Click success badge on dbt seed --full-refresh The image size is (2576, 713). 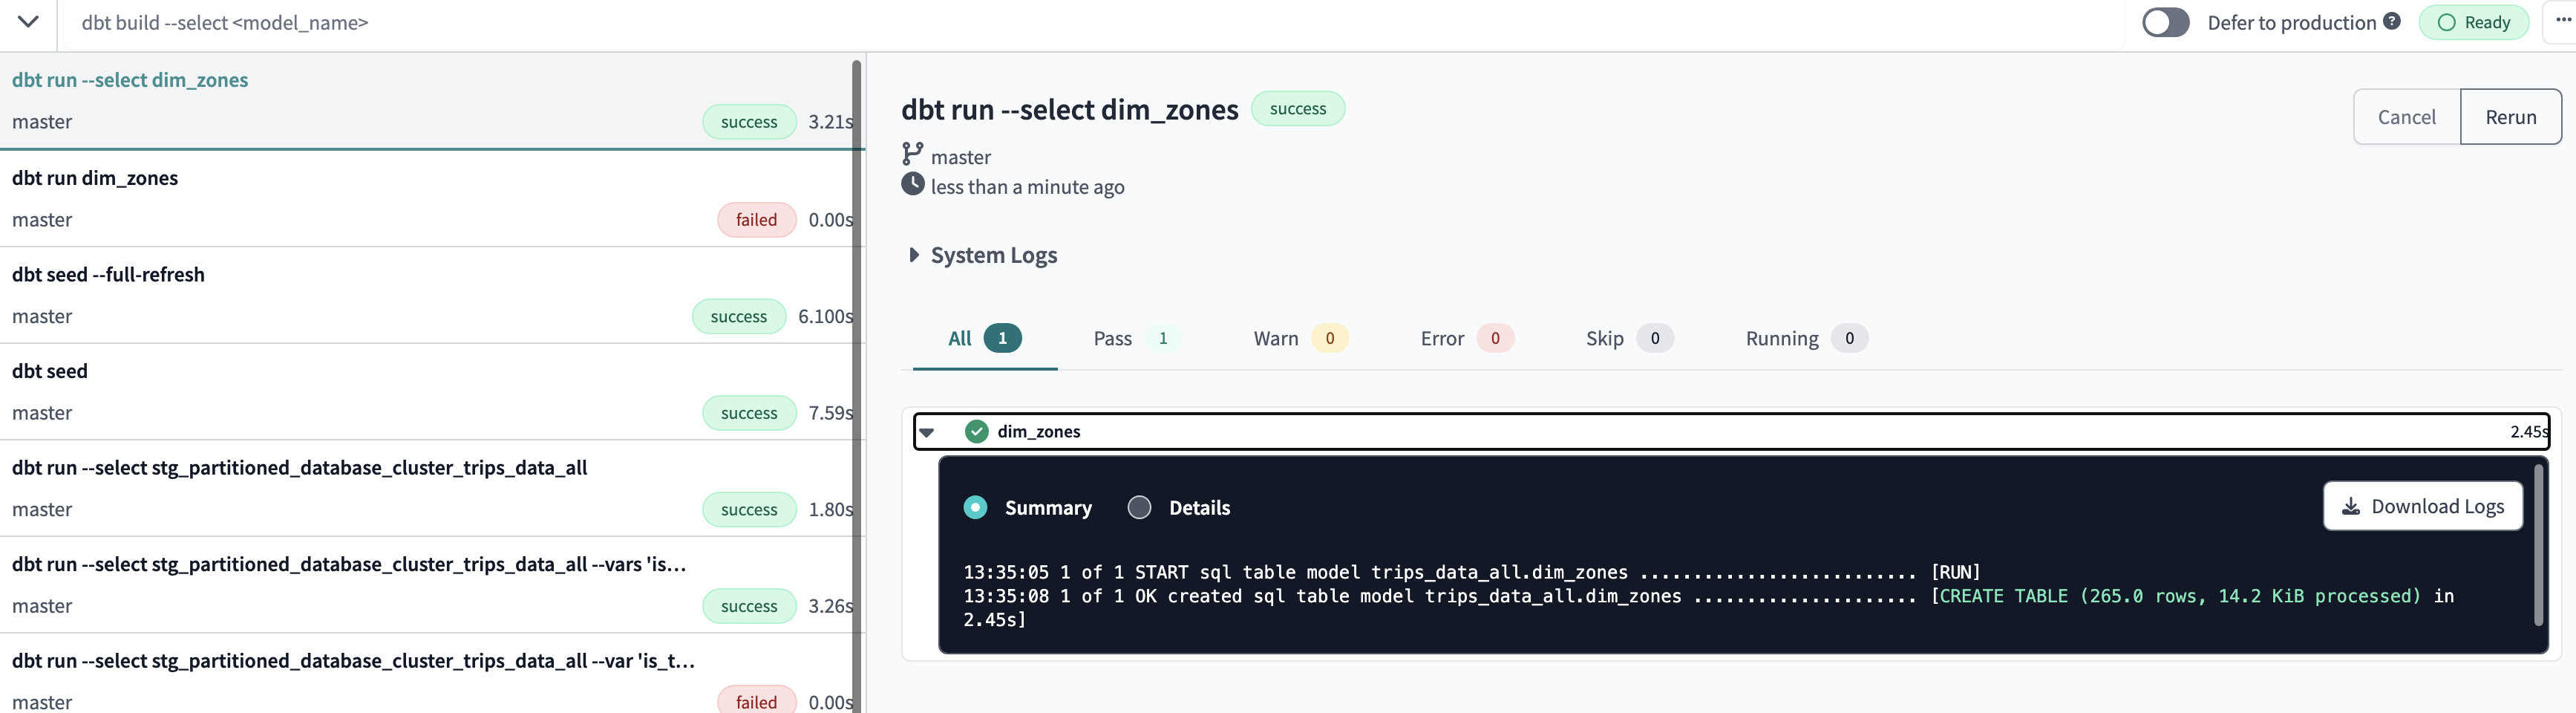(x=739, y=316)
